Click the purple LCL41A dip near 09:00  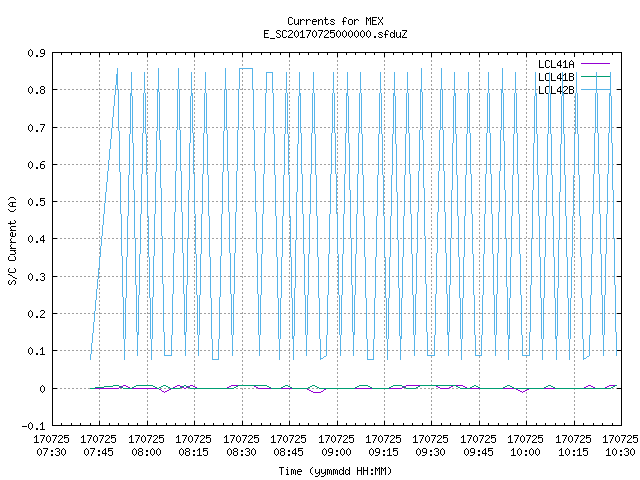coord(317,391)
